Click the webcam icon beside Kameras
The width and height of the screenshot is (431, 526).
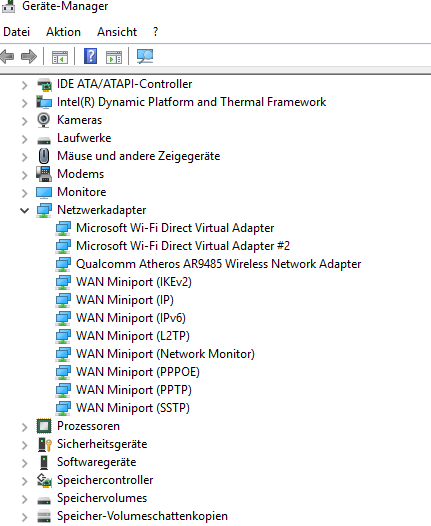[44, 120]
